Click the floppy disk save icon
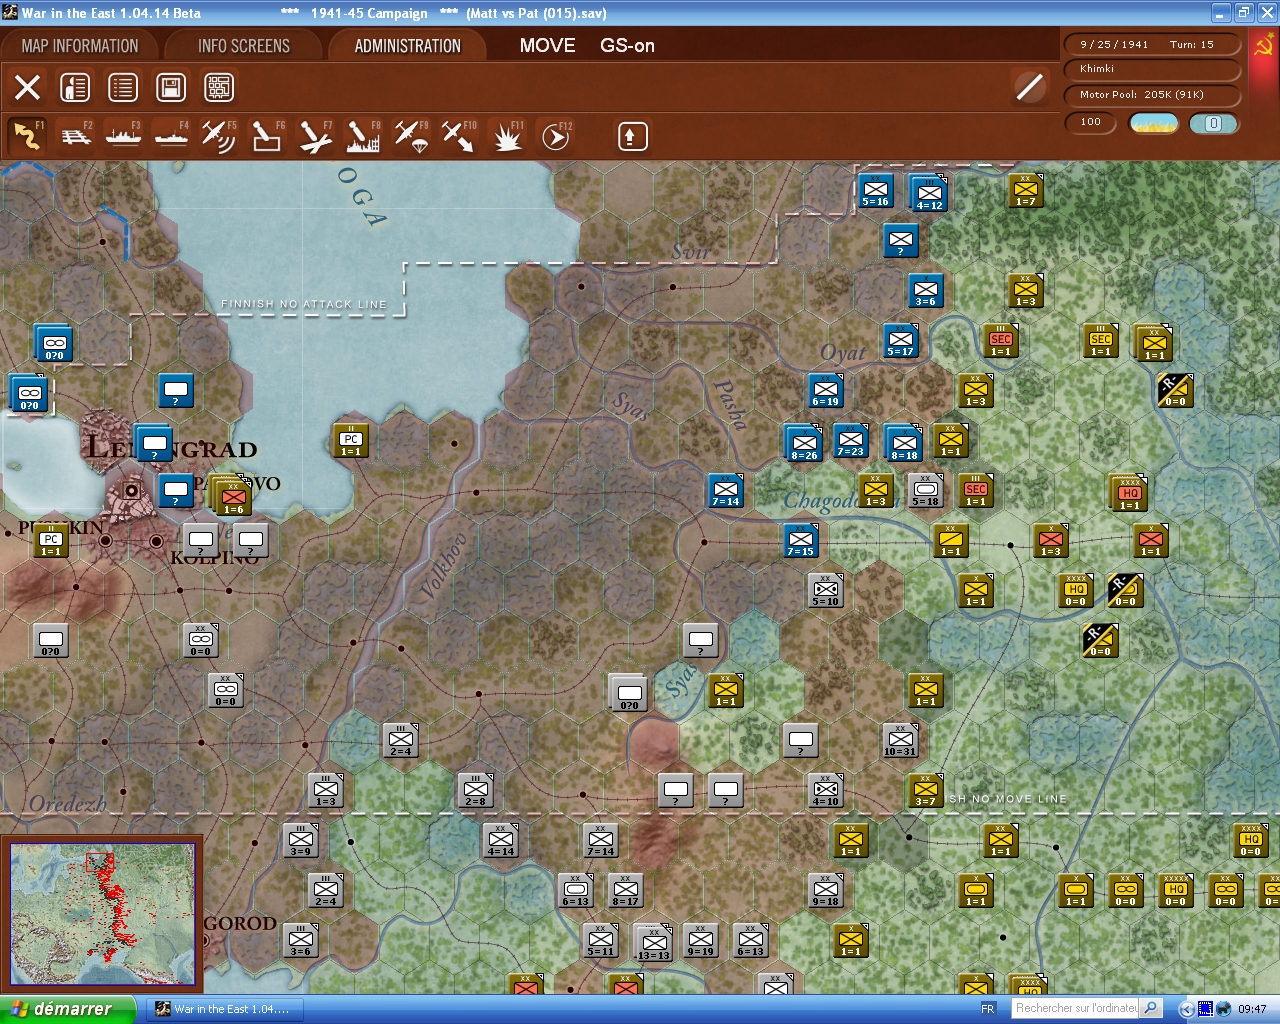The image size is (1280, 1024). 171,87
